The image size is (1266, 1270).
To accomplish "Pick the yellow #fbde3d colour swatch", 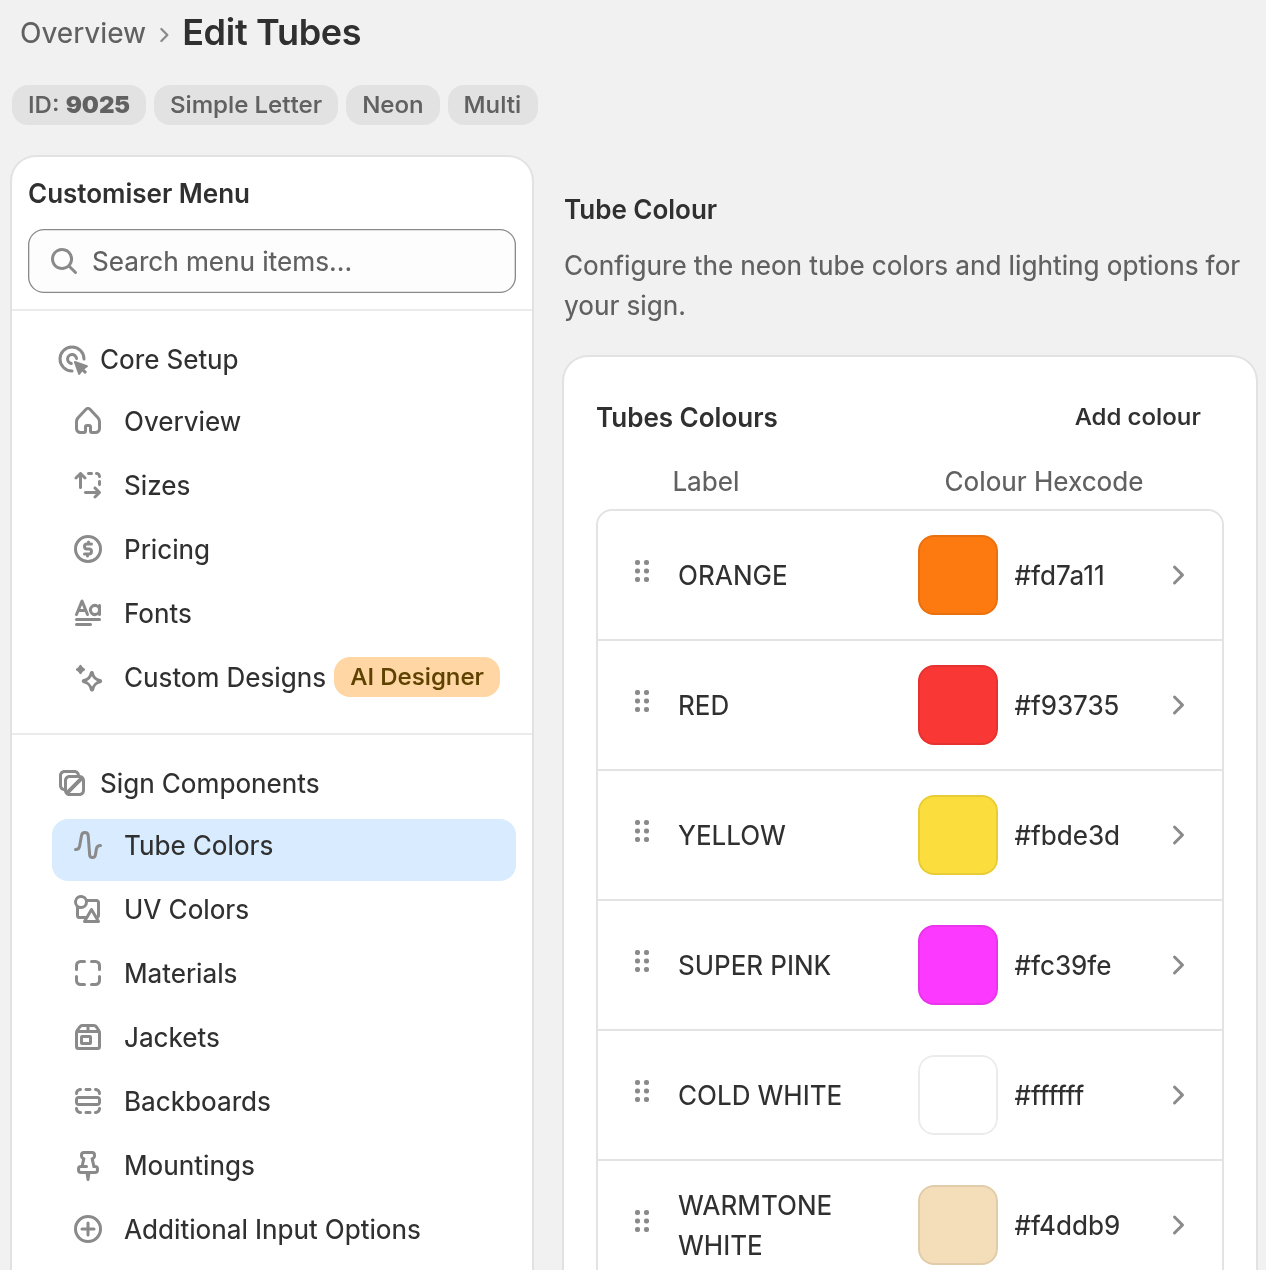I will [958, 835].
